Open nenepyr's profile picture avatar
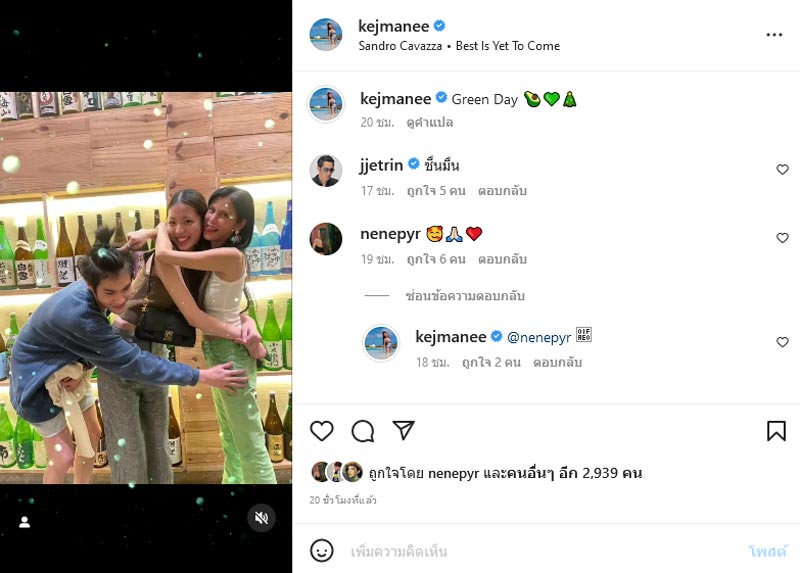 pyautogui.click(x=326, y=239)
